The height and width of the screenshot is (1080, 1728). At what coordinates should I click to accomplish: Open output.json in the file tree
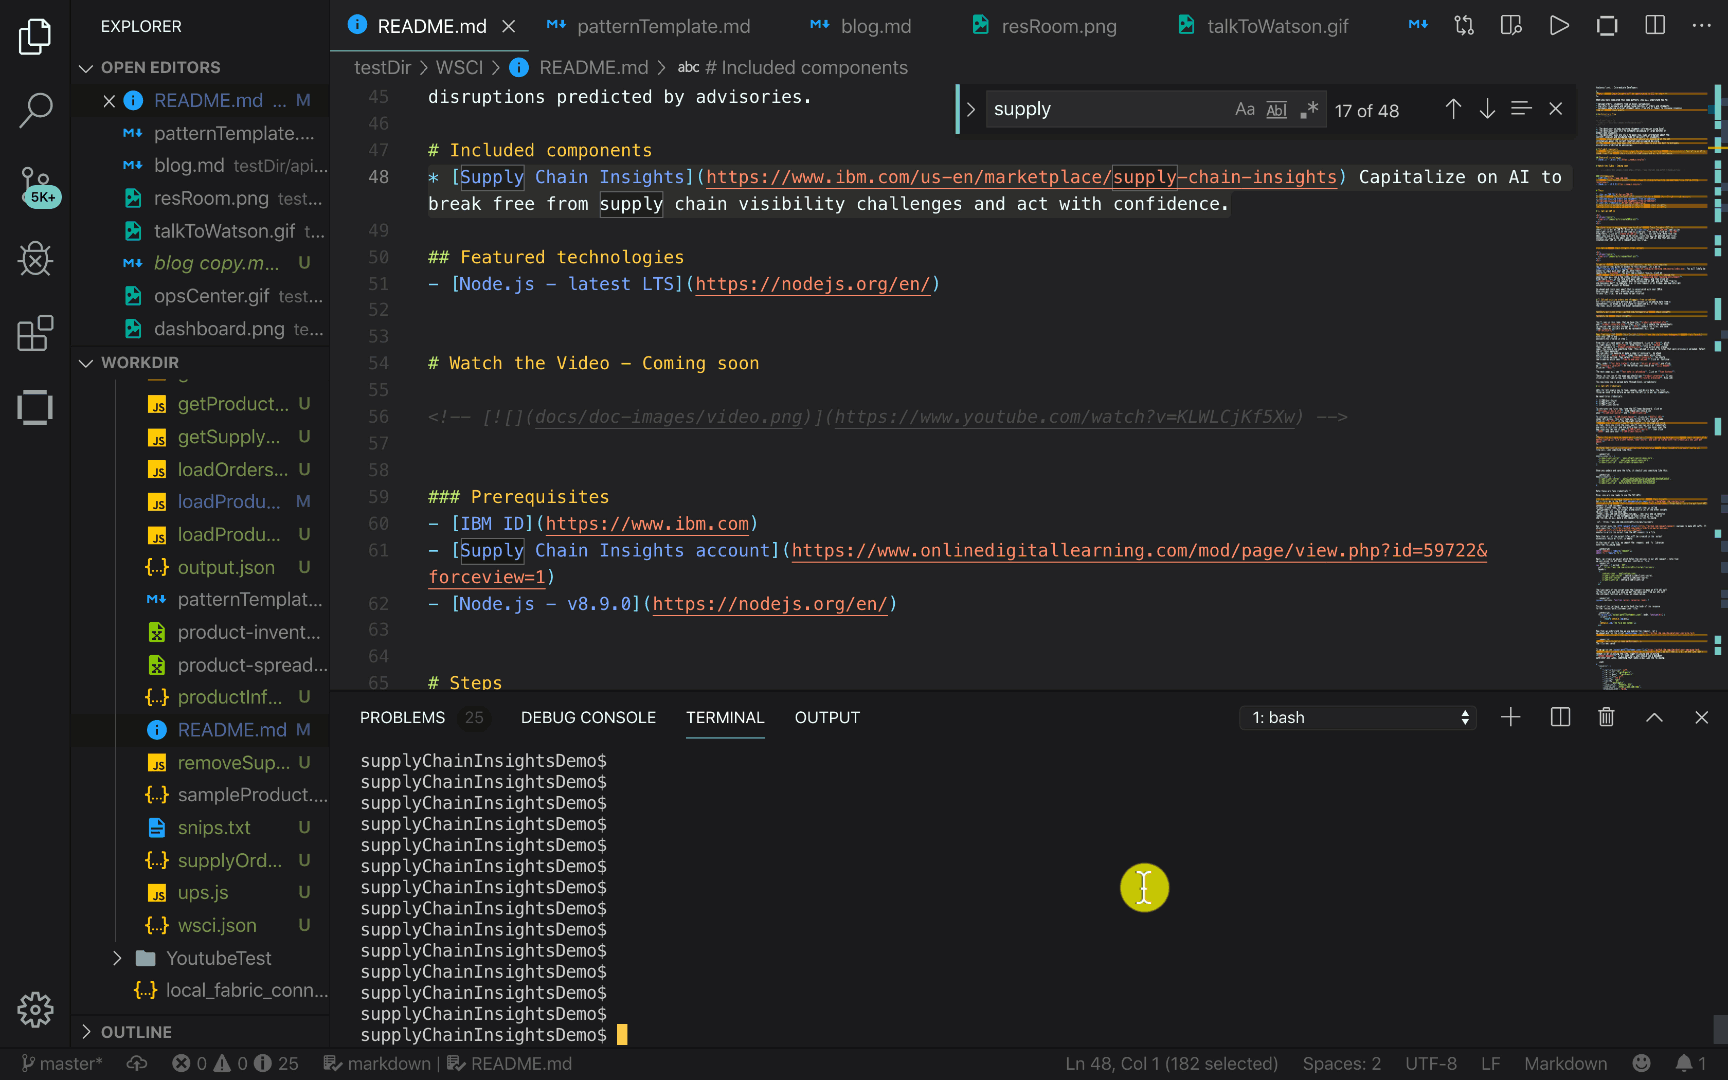226,567
